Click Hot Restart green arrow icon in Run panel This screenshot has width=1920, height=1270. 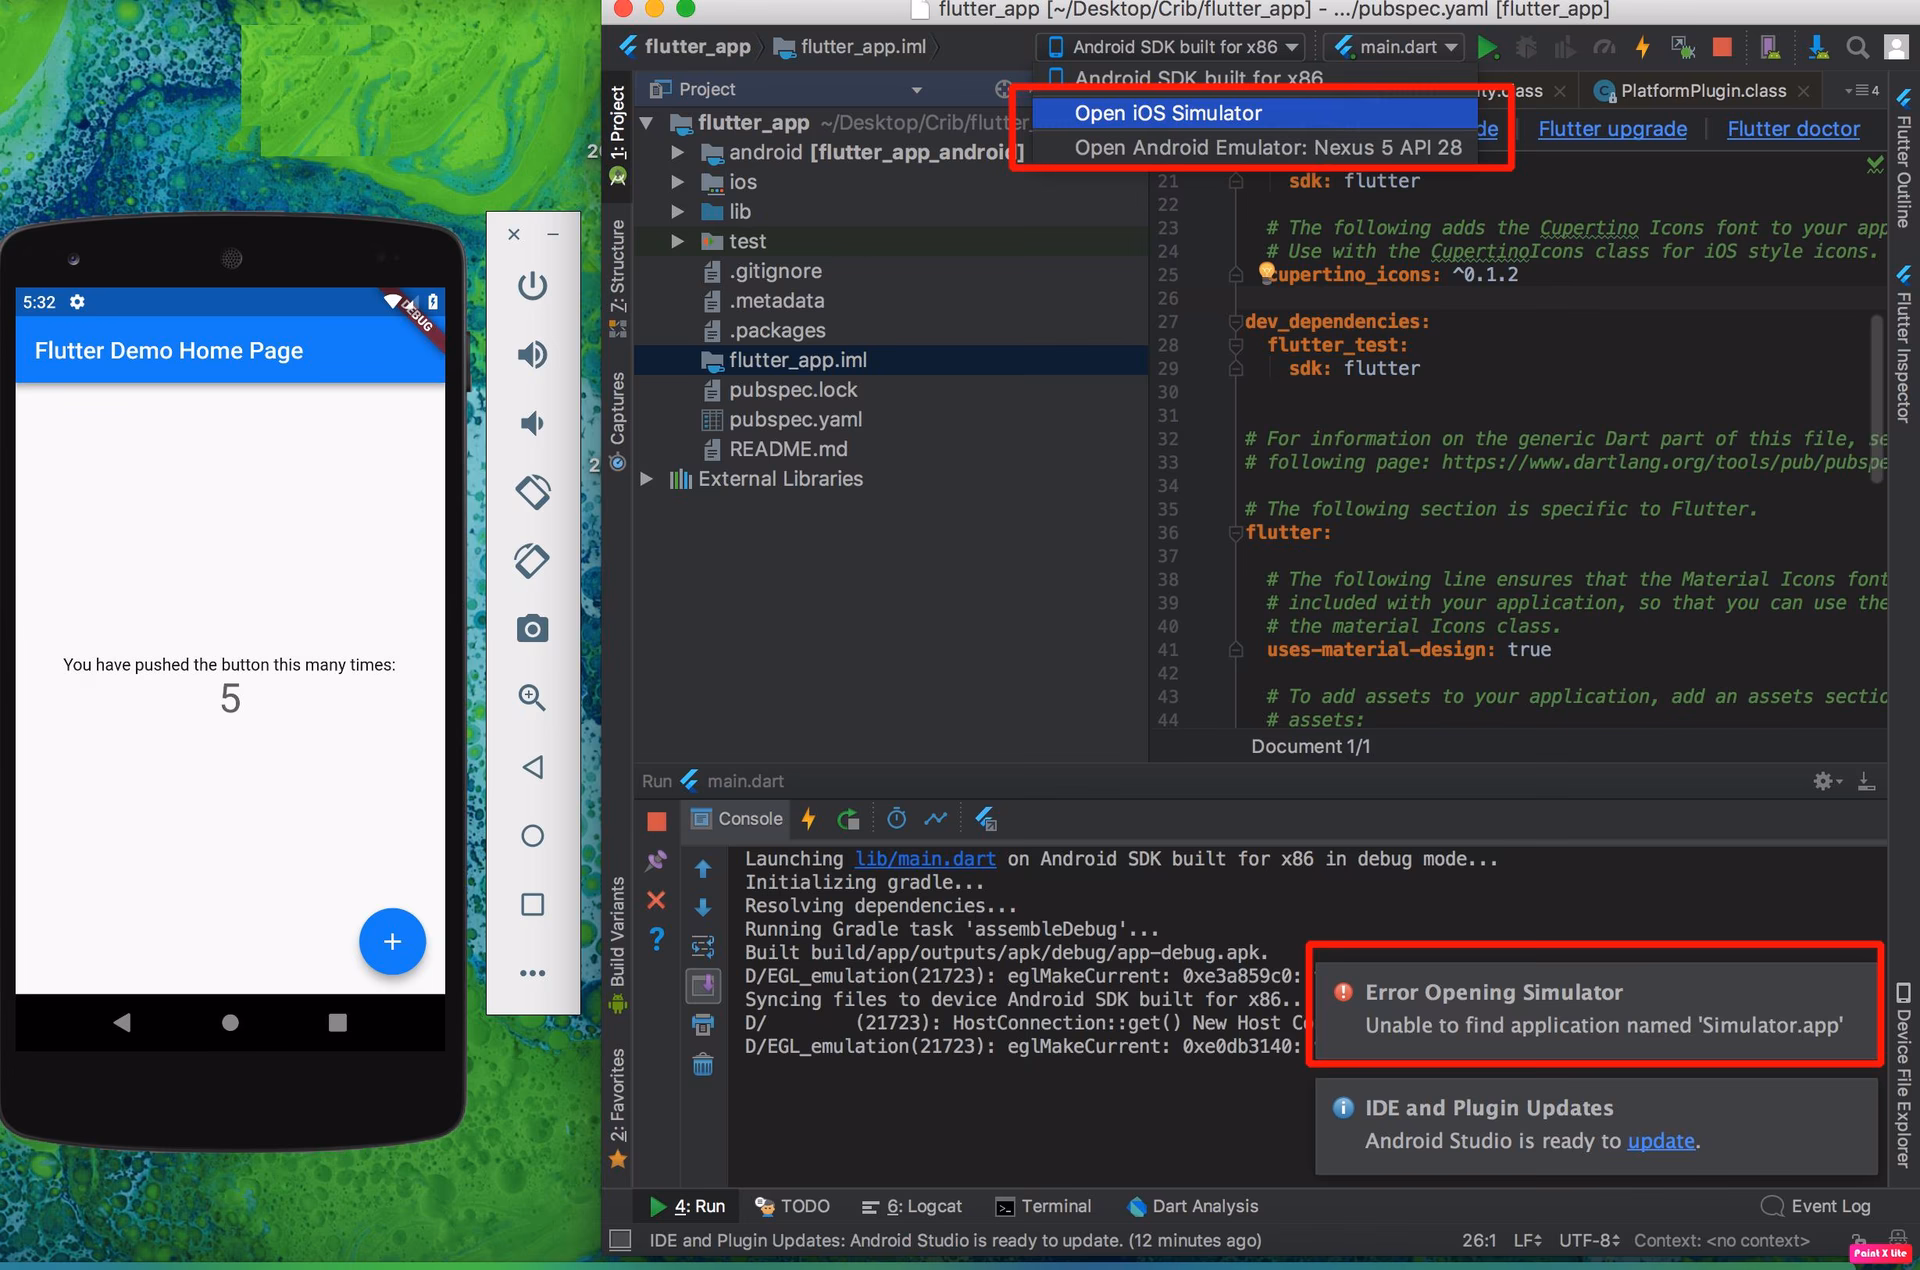(848, 819)
